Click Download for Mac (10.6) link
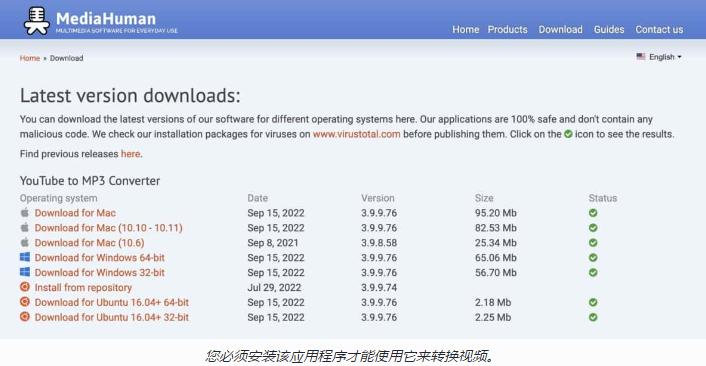 90,243
